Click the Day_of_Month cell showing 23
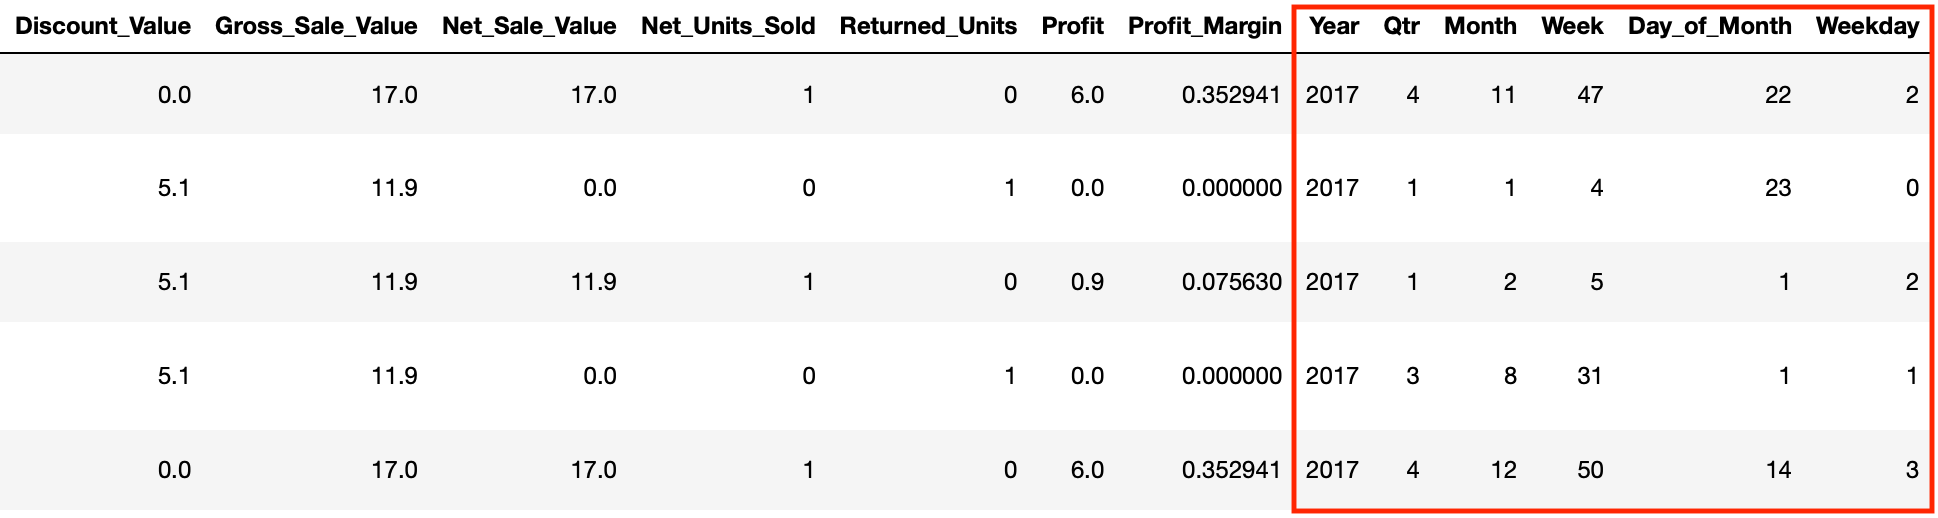Viewport: 1938px width, 518px height. tap(1777, 188)
